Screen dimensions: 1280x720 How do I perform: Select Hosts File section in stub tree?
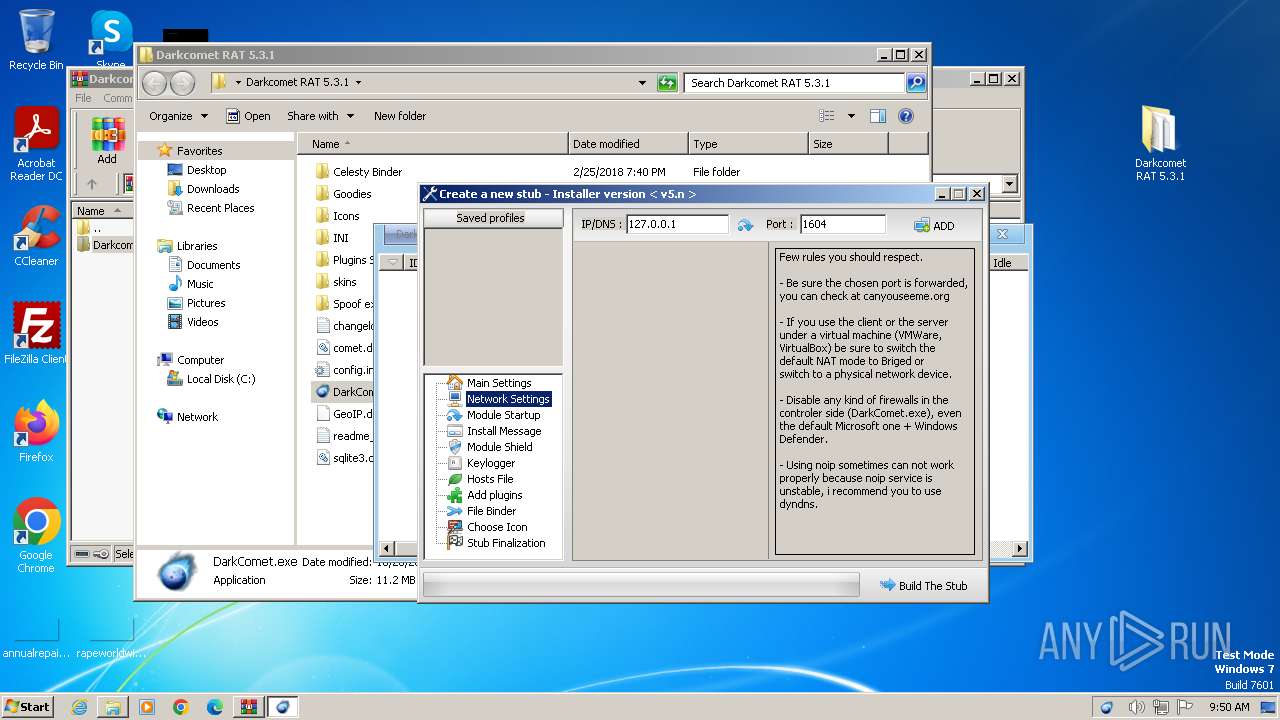click(489, 479)
